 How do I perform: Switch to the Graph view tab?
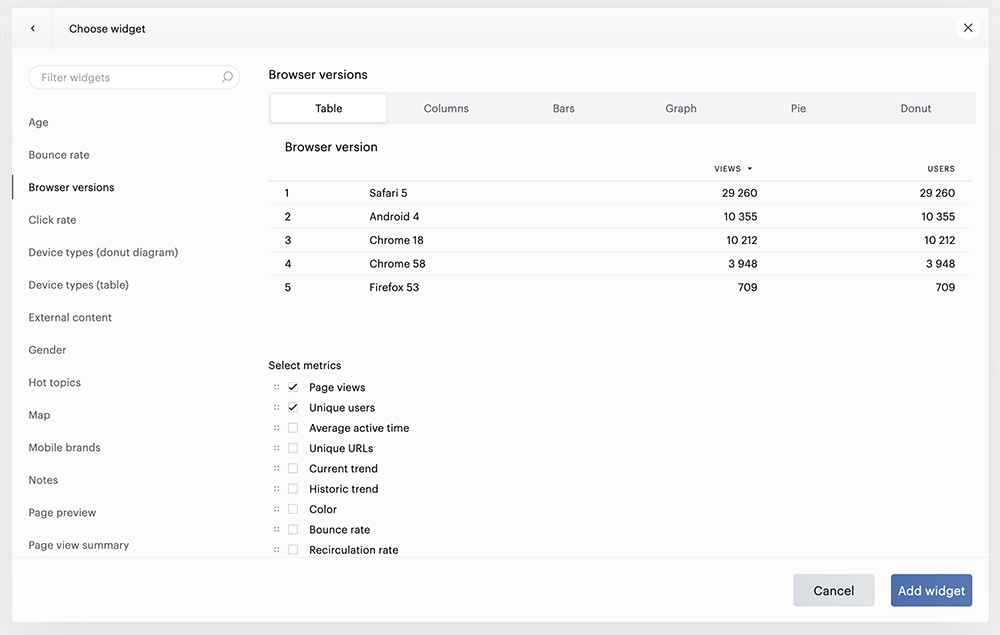coord(680,108)
